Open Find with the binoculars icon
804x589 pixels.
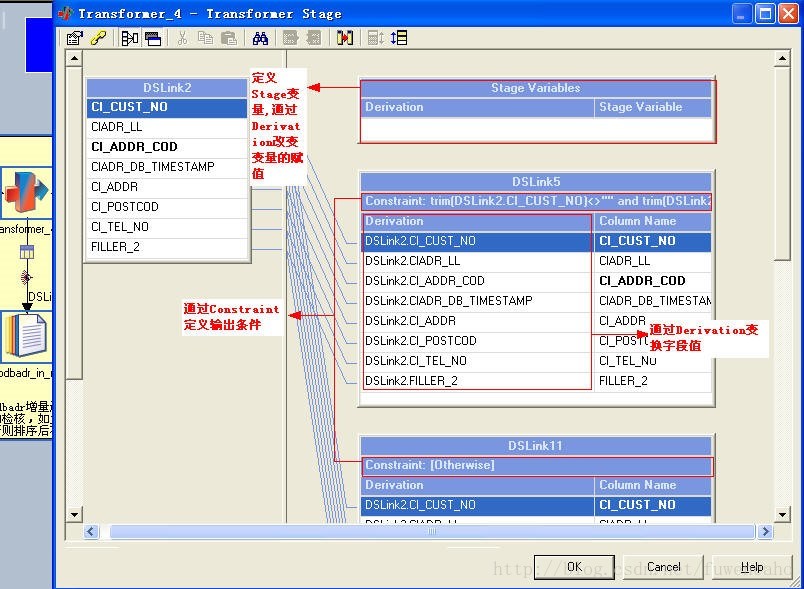click(260, 38)
